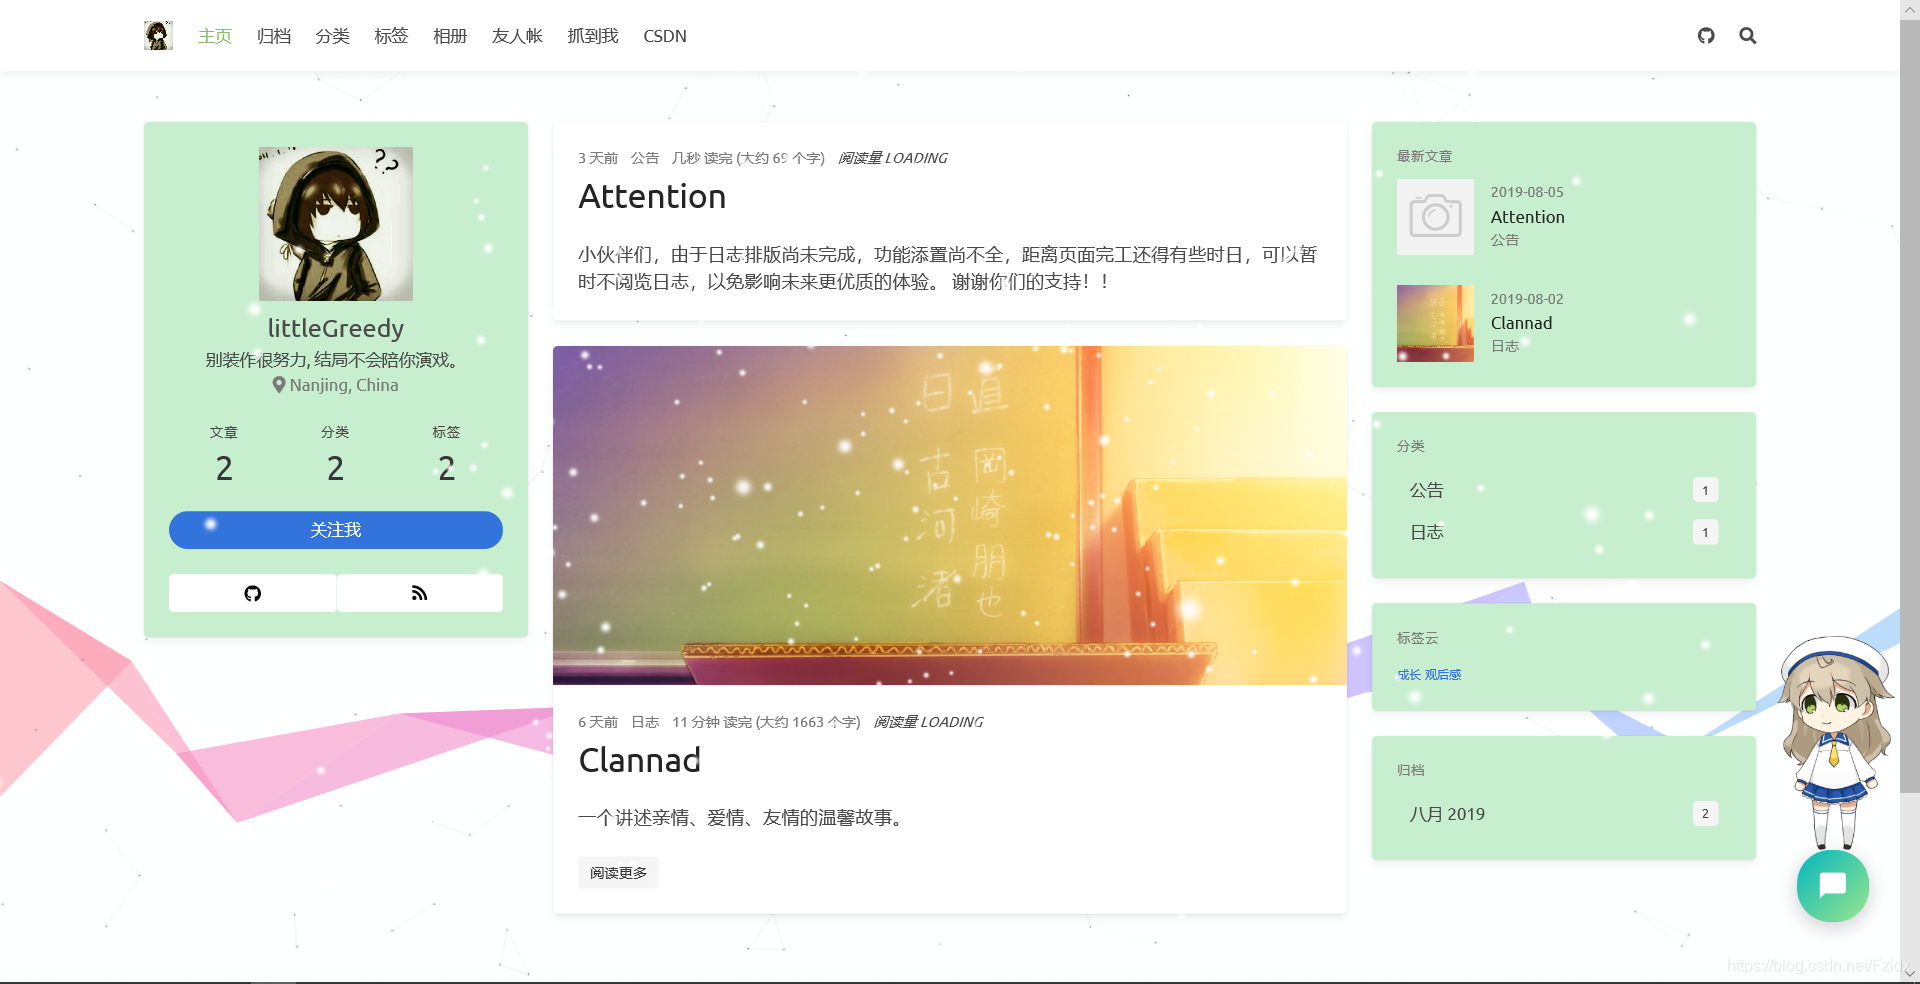The image size is (1920, 984).
Task: Open Attention in 最新文章 widget
Action: pos(1528,217)
